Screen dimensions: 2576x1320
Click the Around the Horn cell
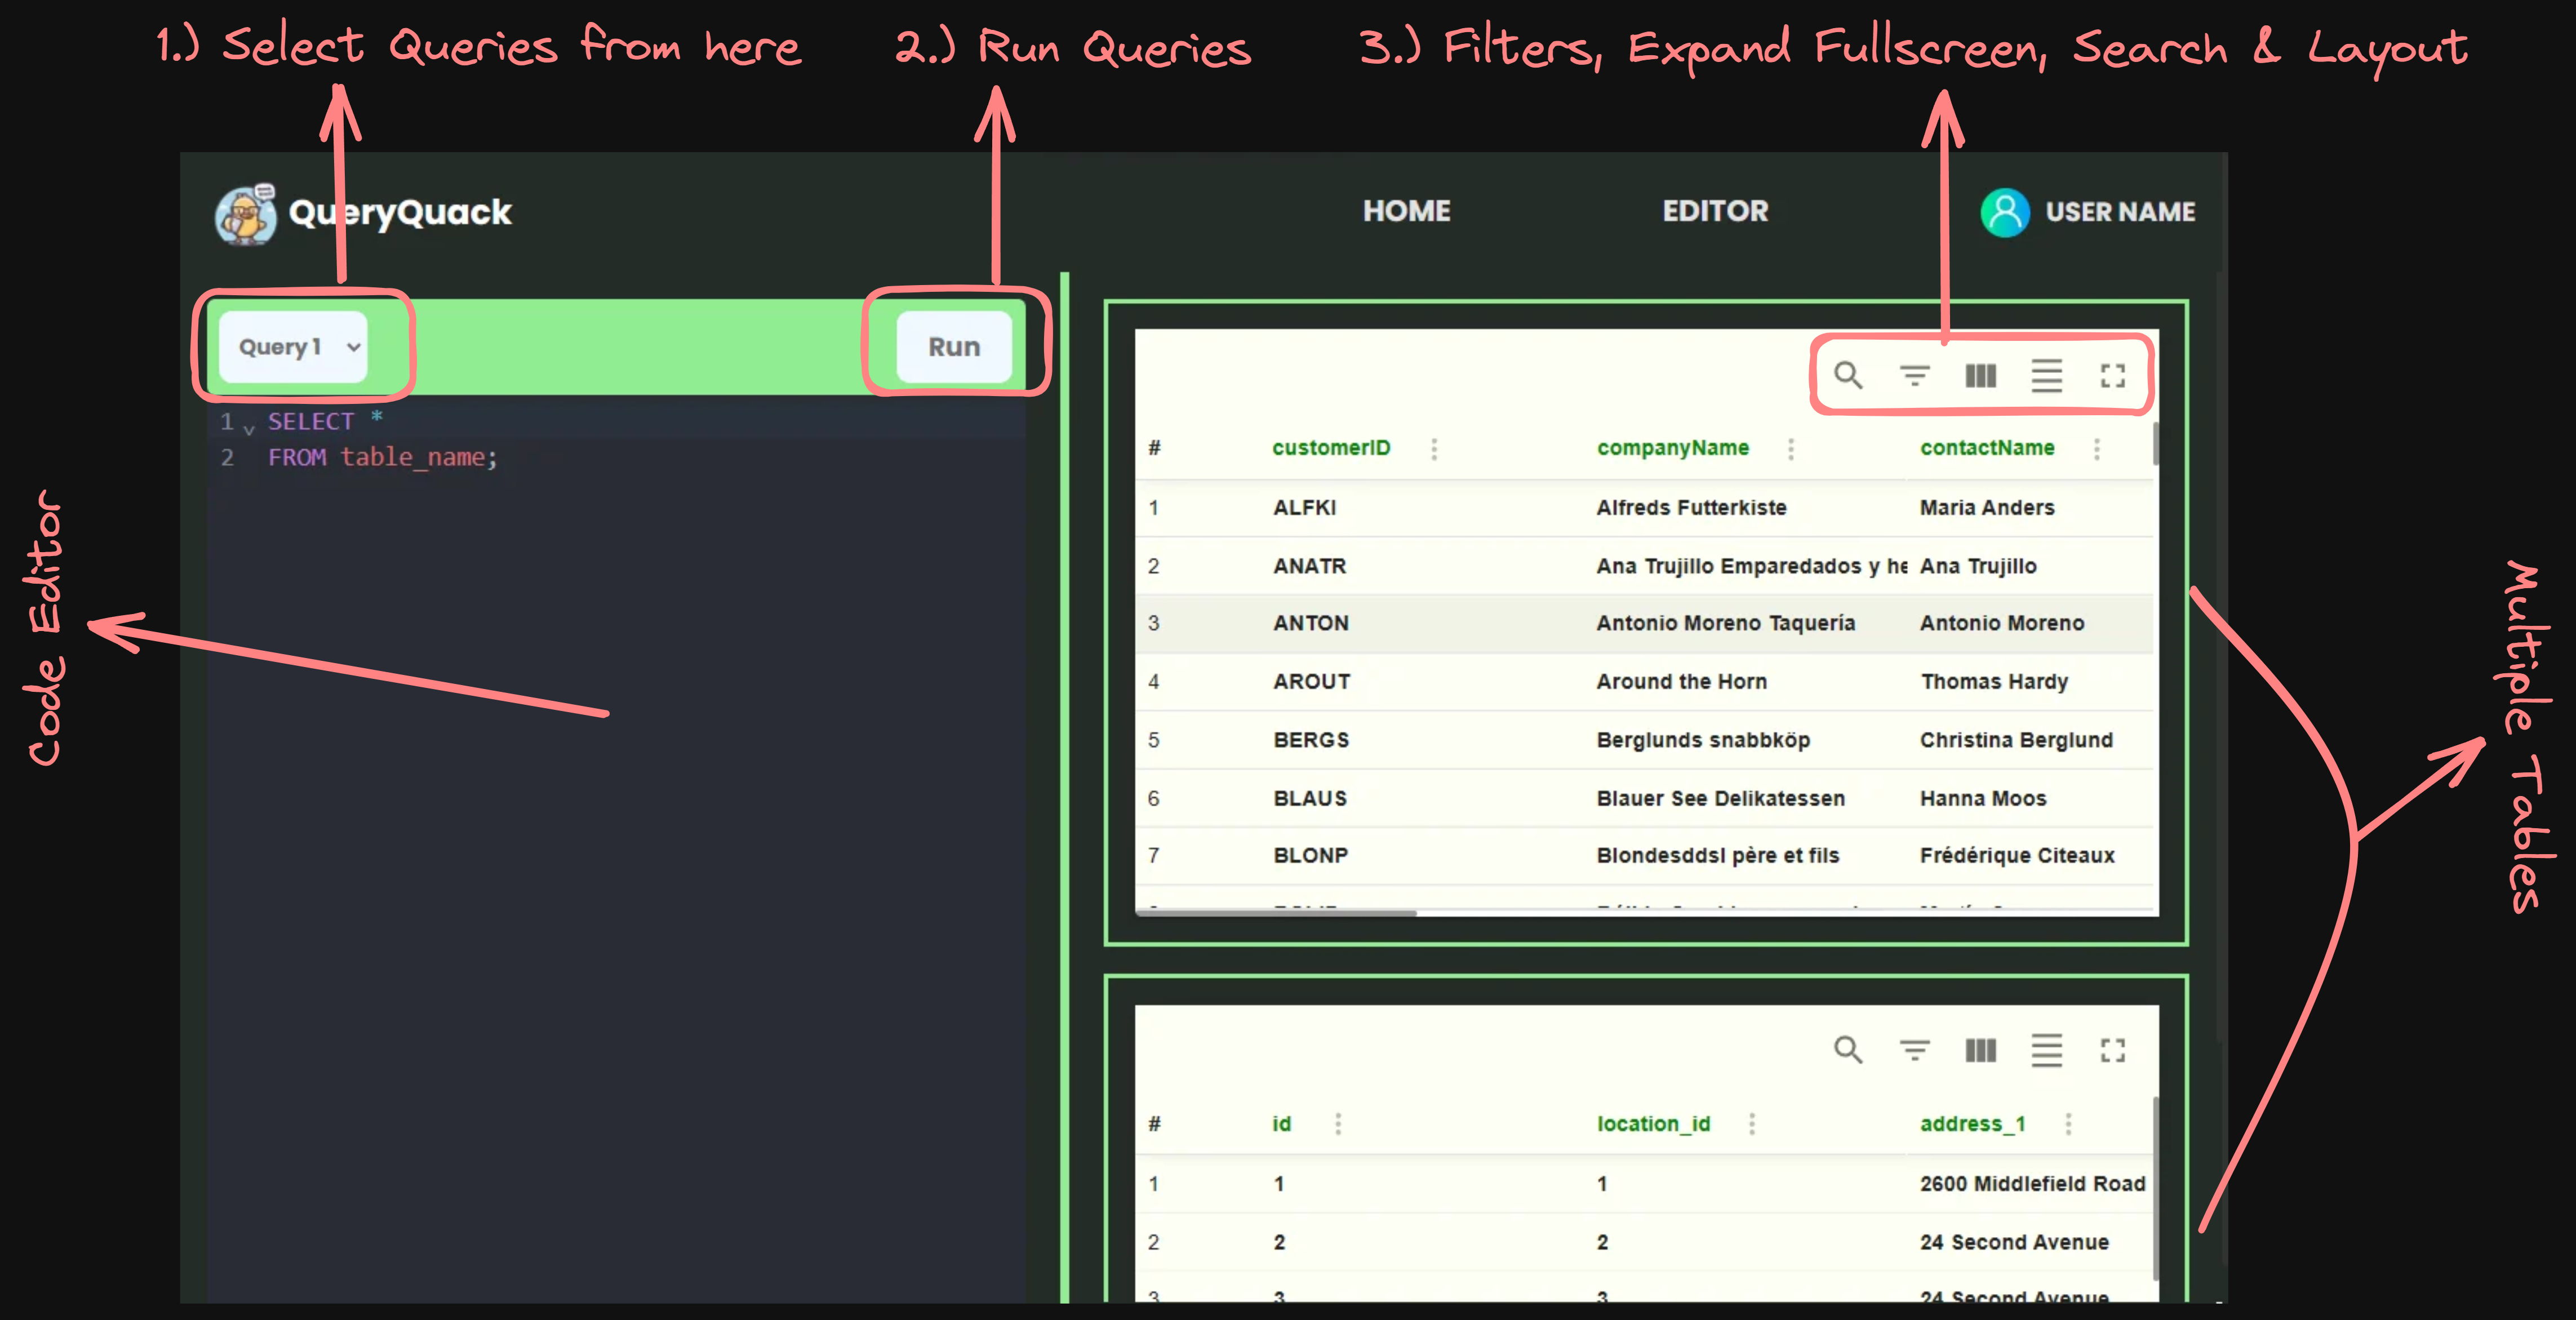[x=1681, y=682]
